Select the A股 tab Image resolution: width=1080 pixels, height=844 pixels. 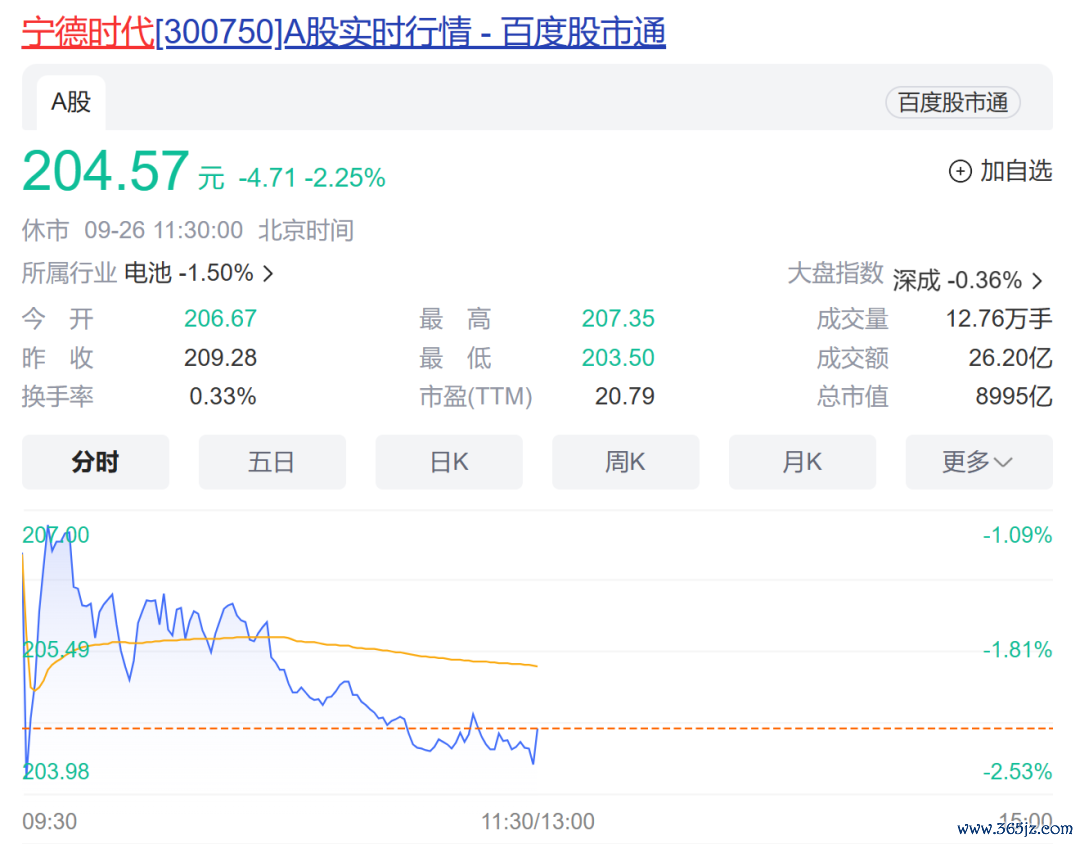(x=71, y=102)
